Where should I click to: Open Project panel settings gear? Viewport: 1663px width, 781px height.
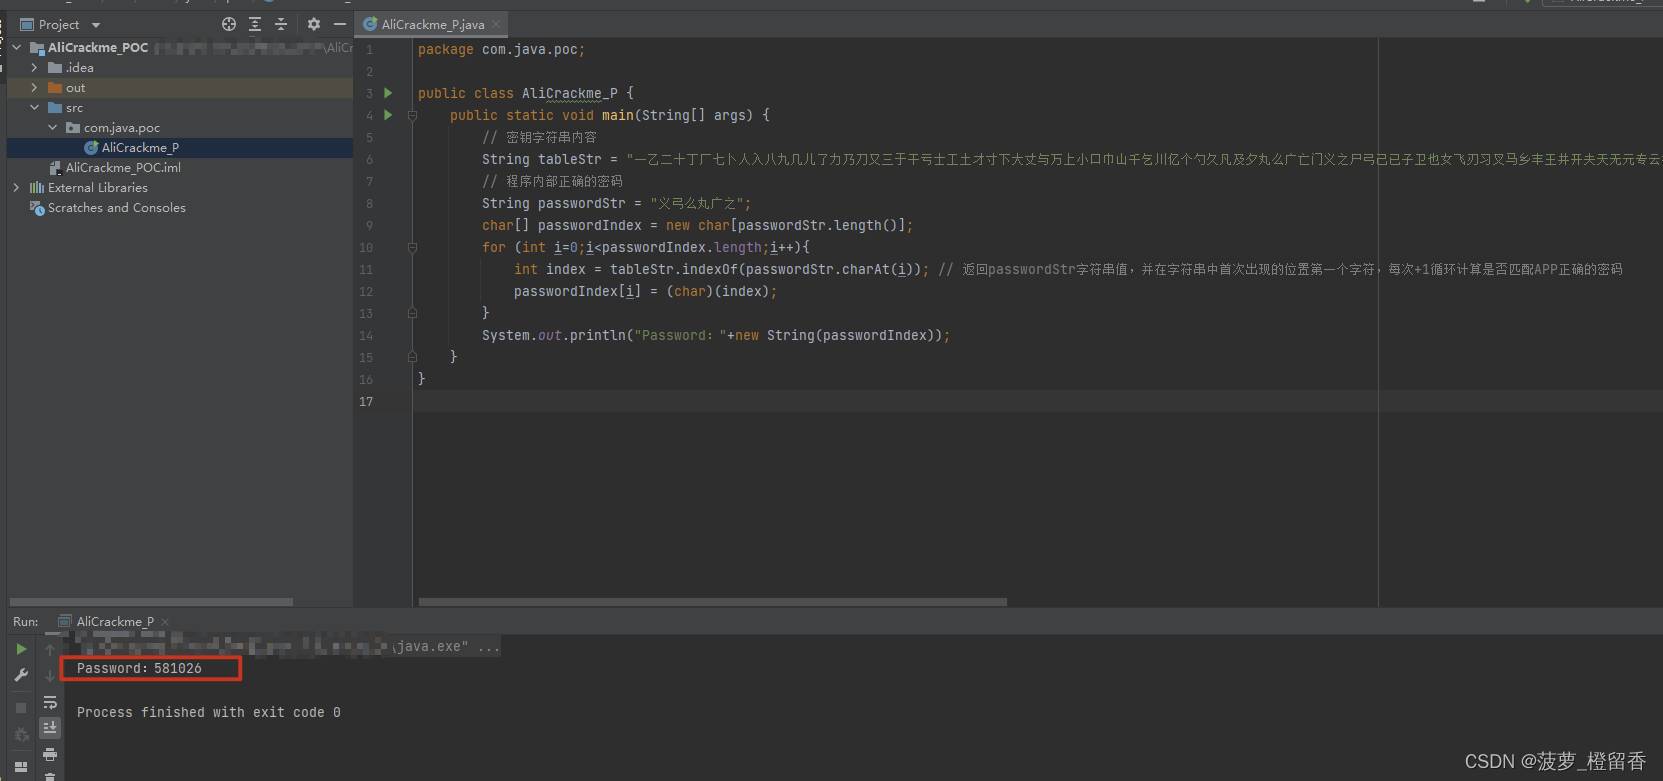(x=314, y=24)
